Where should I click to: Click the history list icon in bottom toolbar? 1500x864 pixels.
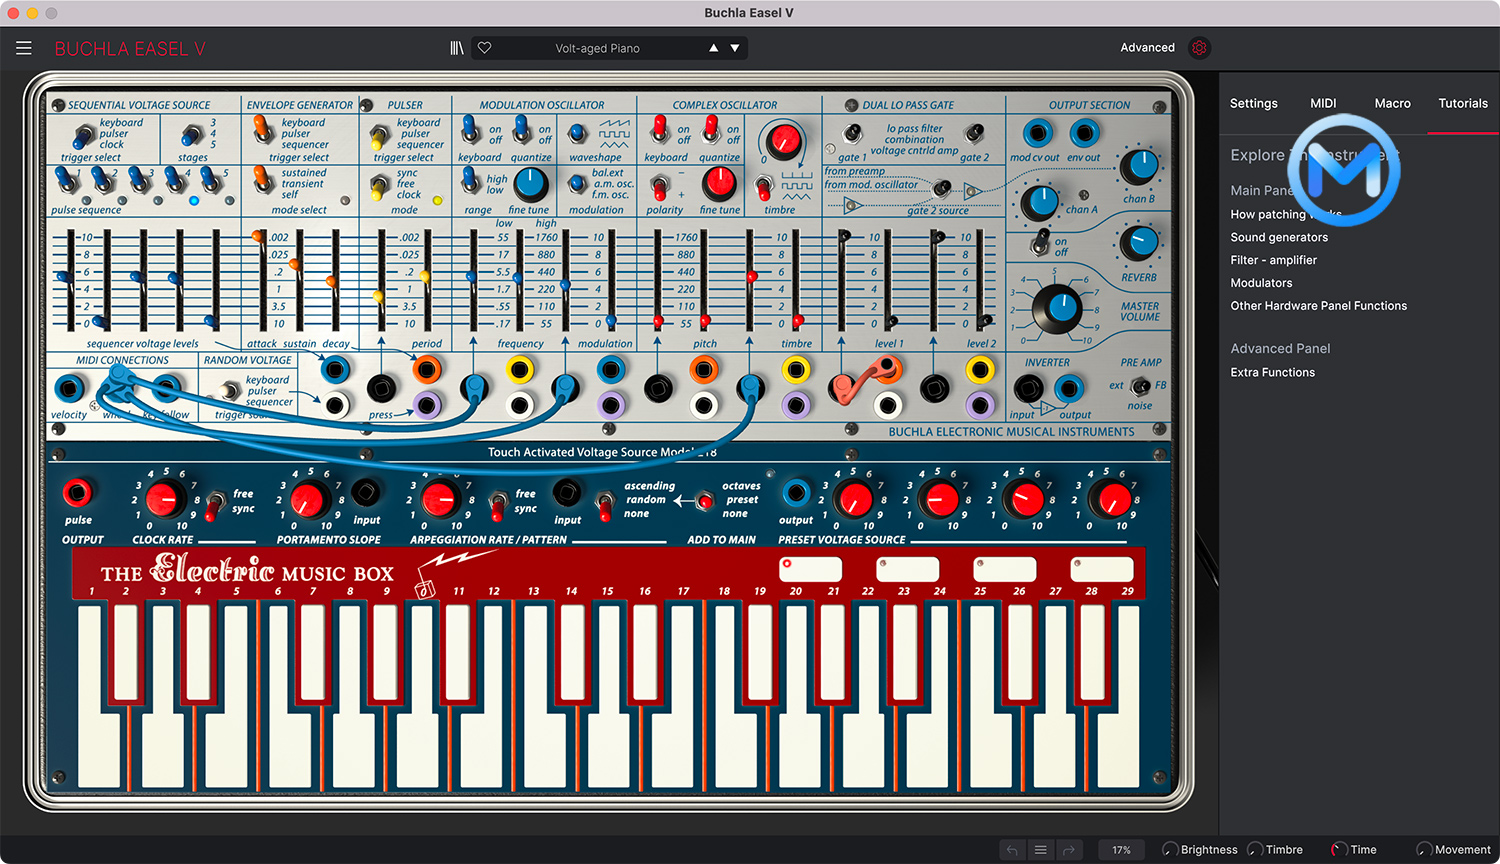point(1040,849)
